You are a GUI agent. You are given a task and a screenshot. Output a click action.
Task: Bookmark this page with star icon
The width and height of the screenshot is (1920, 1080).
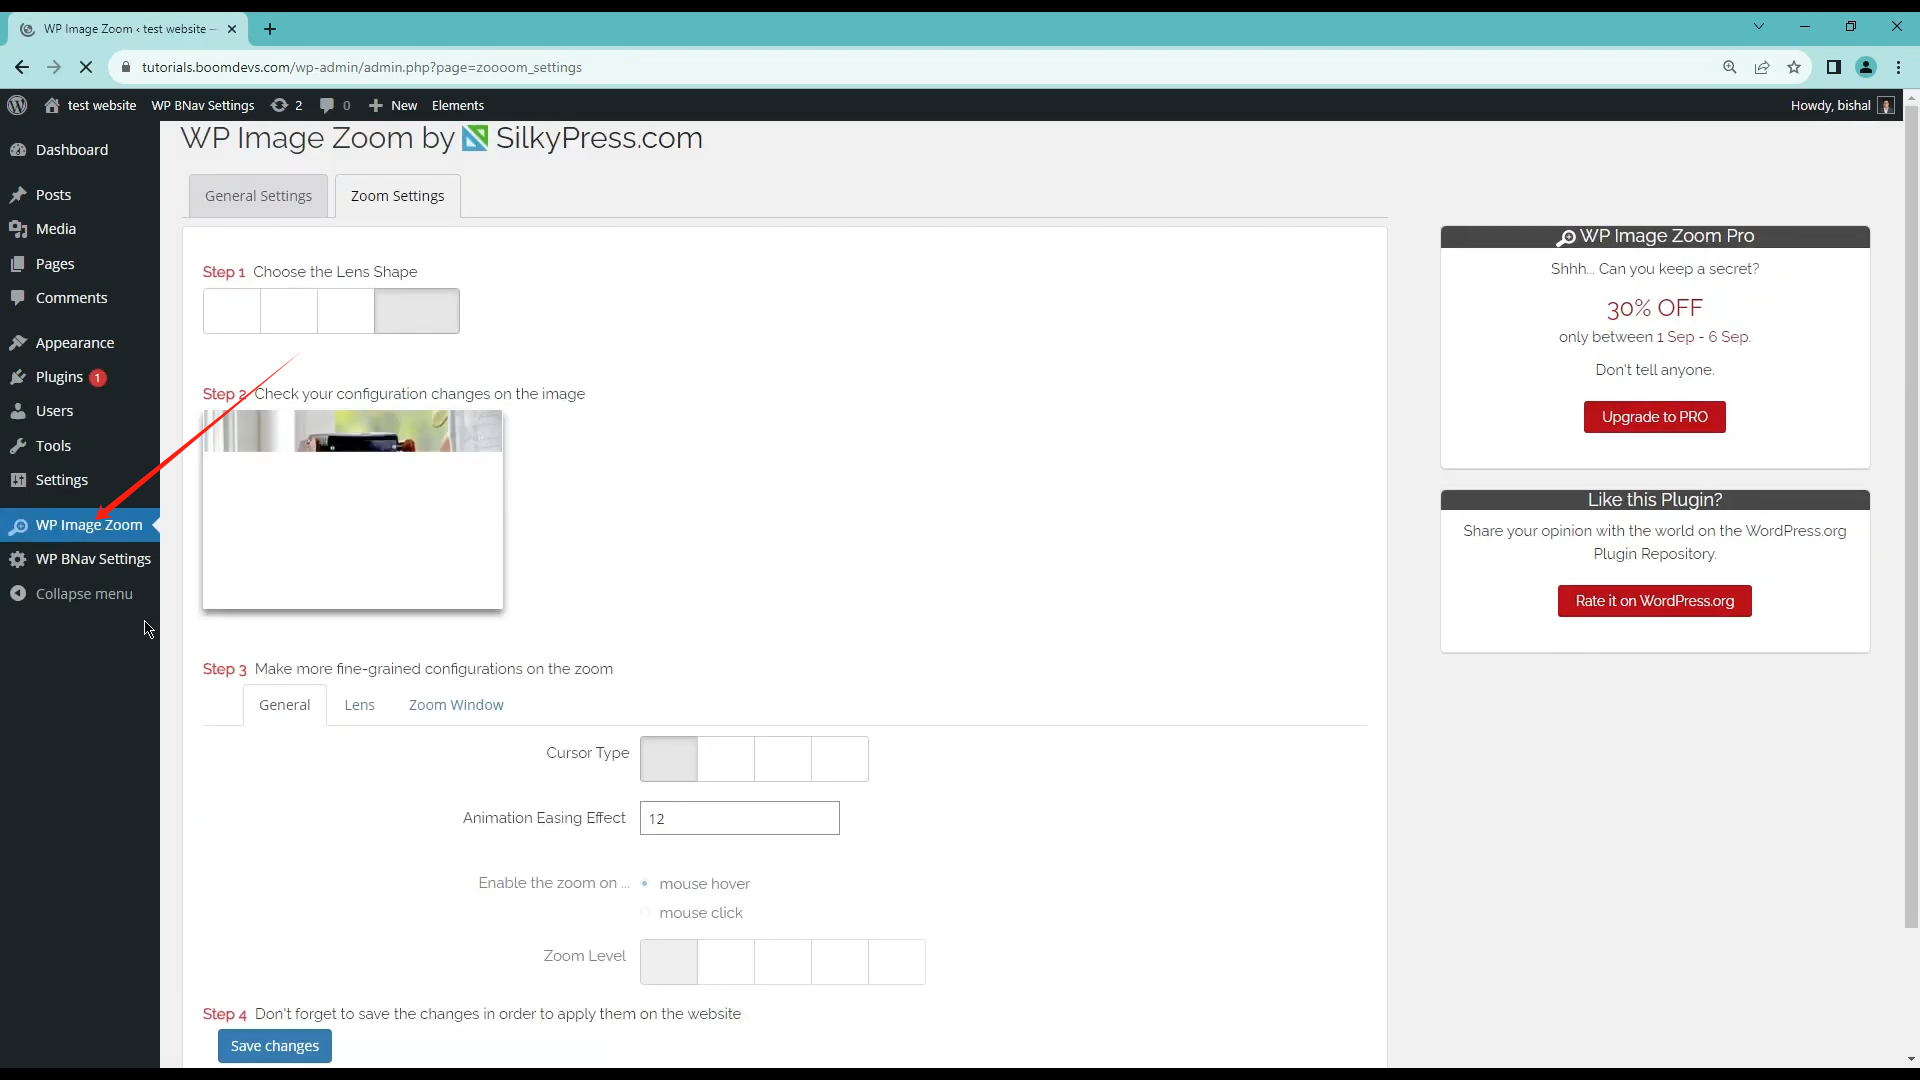[x=1794, y=67]
